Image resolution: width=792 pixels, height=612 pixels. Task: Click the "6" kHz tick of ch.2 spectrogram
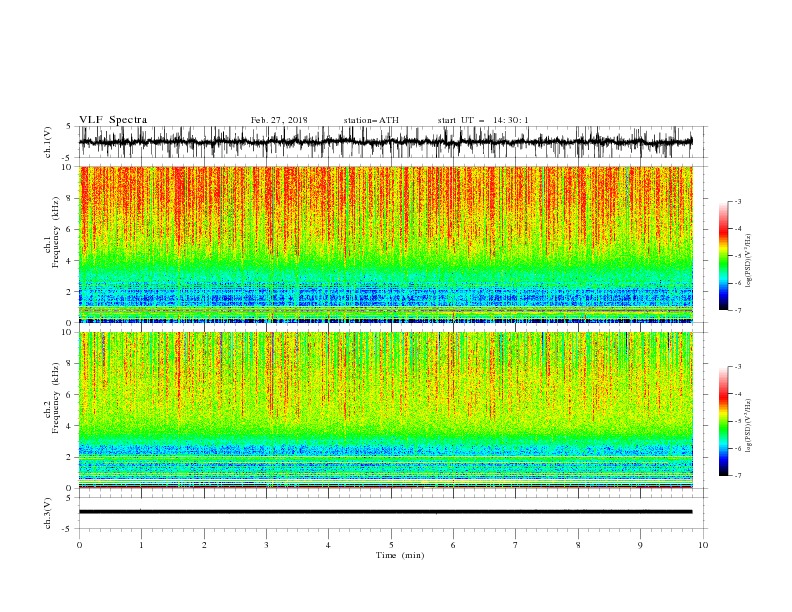[x=70, y=395]
